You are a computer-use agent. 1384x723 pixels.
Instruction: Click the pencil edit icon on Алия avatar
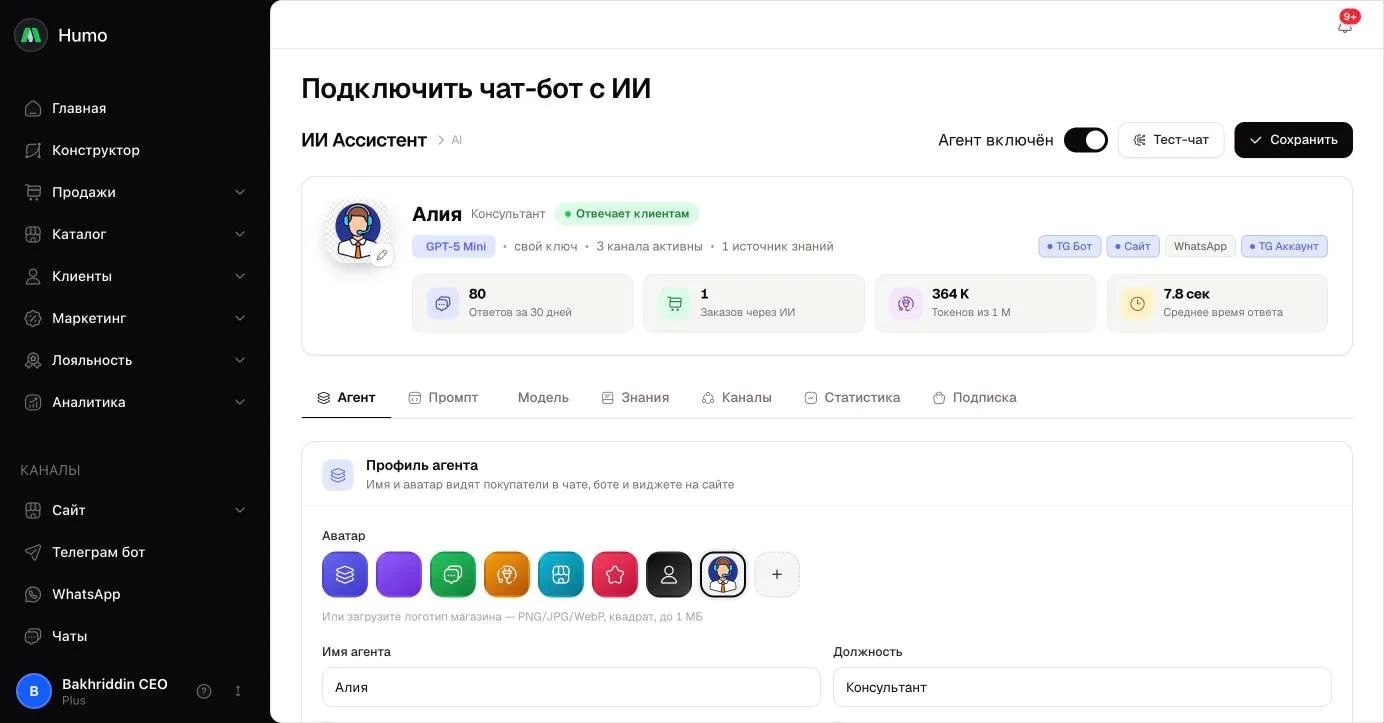pyautogui.click(x=382, y=255)
